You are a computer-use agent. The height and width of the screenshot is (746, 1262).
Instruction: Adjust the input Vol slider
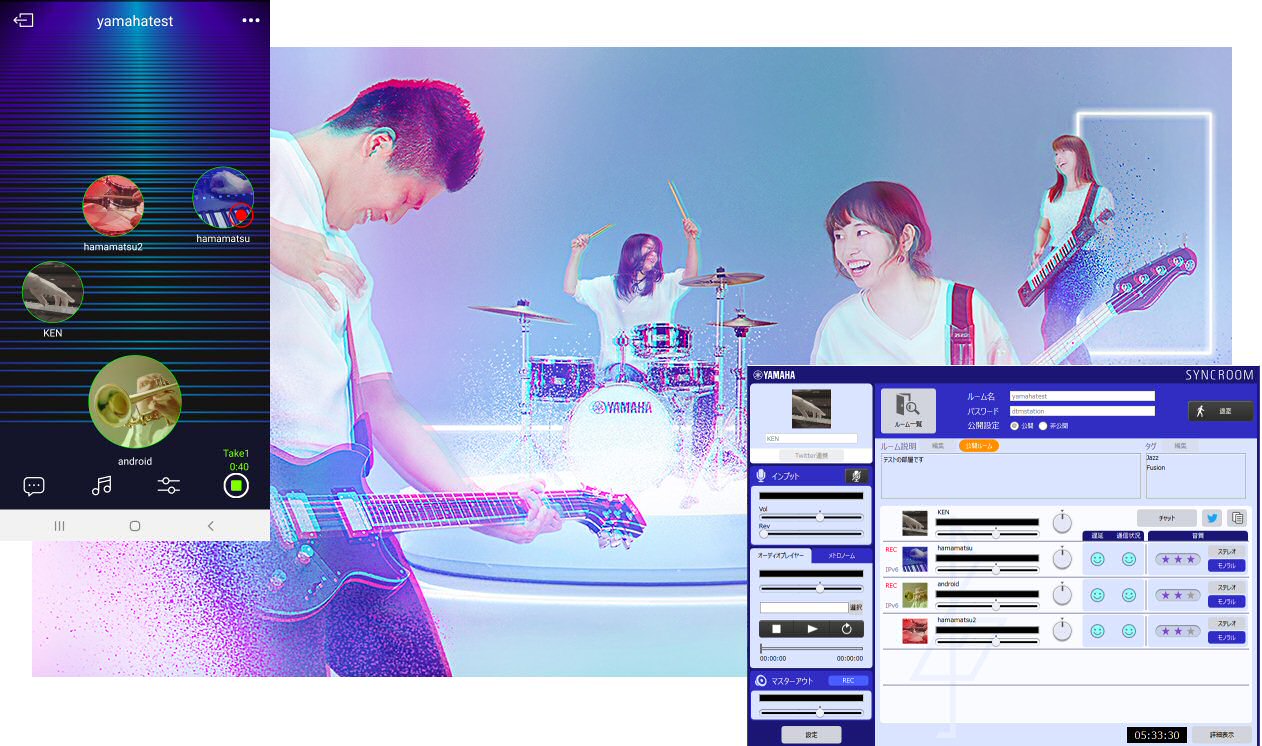point(811,516)
